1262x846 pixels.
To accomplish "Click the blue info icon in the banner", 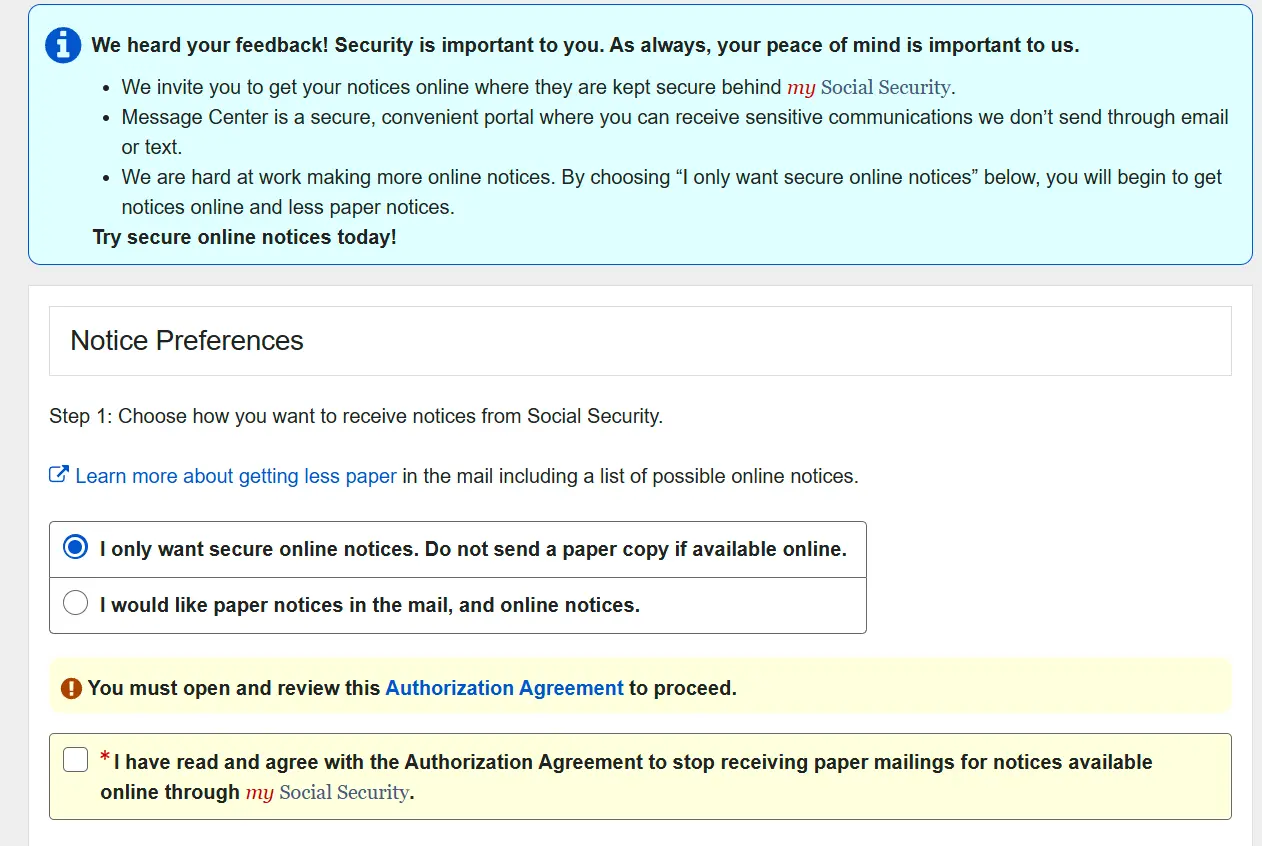I will pos(63,46).
